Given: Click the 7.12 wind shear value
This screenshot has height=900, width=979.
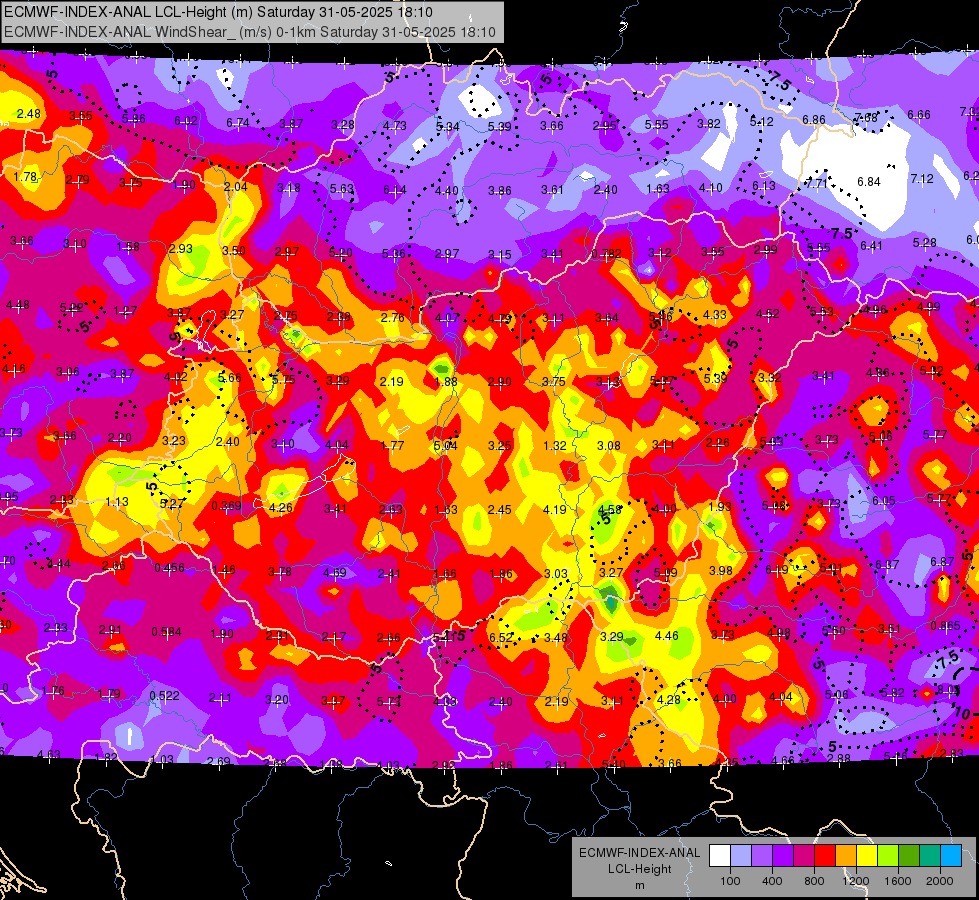Looking at the screenshot, I should [x=922, y=179].
